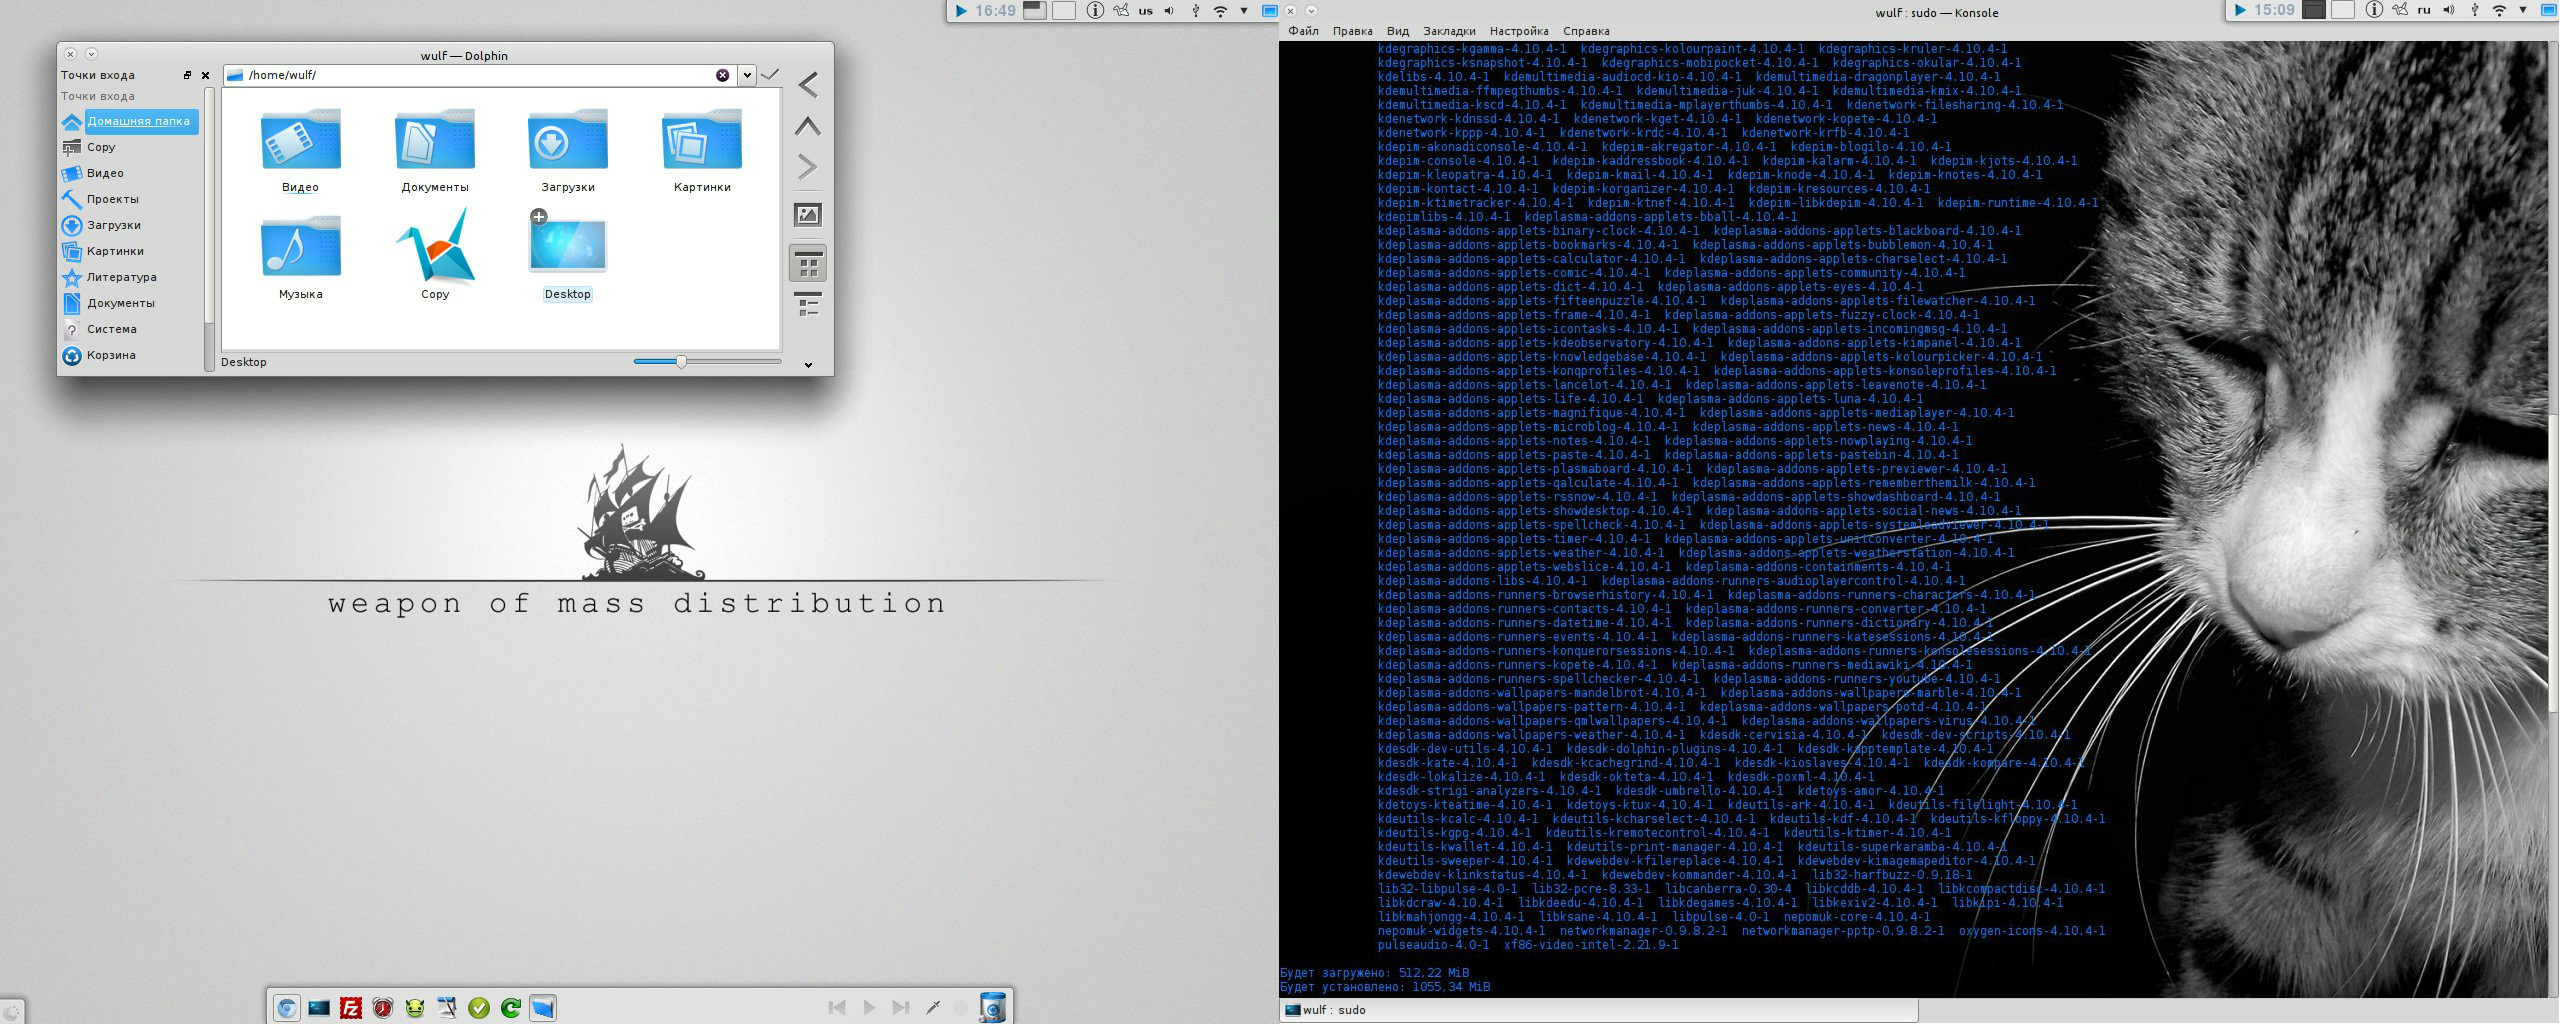Screen dimensions: 2560x1024
Task: Open location bar history dropdown
Action: 747,75
